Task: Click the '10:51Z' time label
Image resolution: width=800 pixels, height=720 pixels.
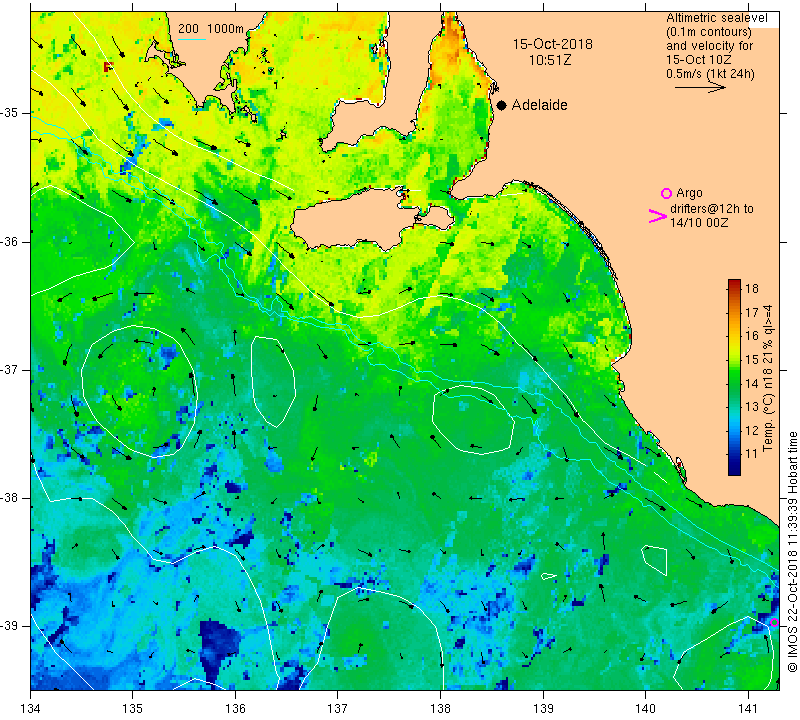Action: click(549, 60)
